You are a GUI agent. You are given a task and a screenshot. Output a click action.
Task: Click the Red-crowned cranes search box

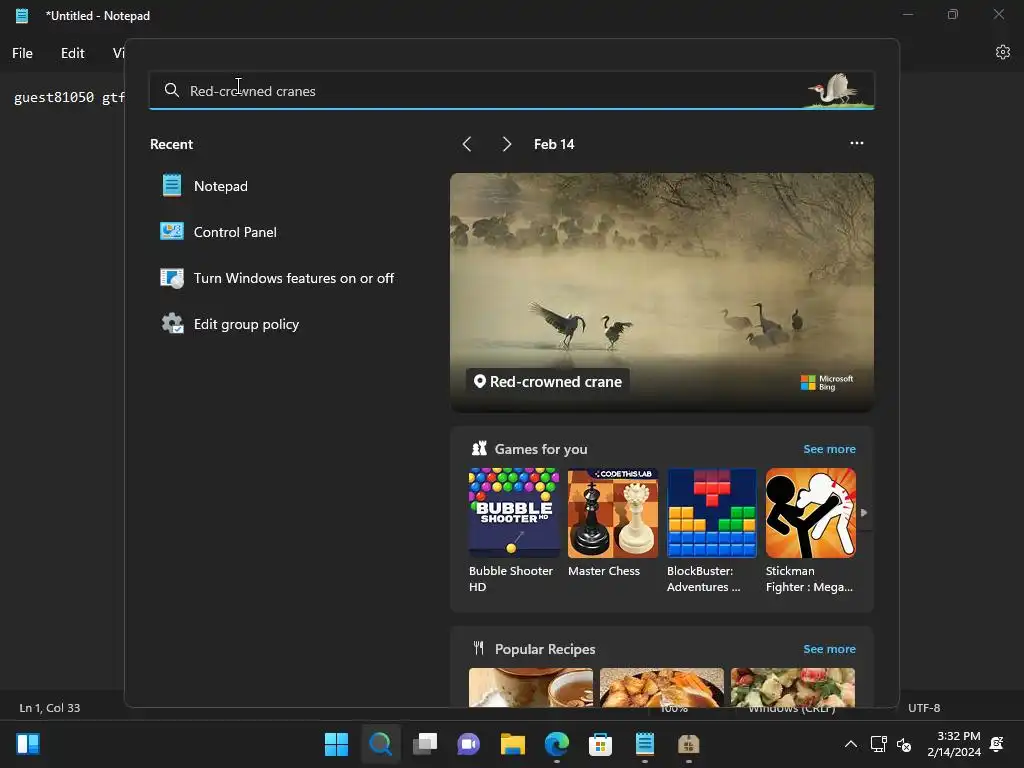point(511,91)
